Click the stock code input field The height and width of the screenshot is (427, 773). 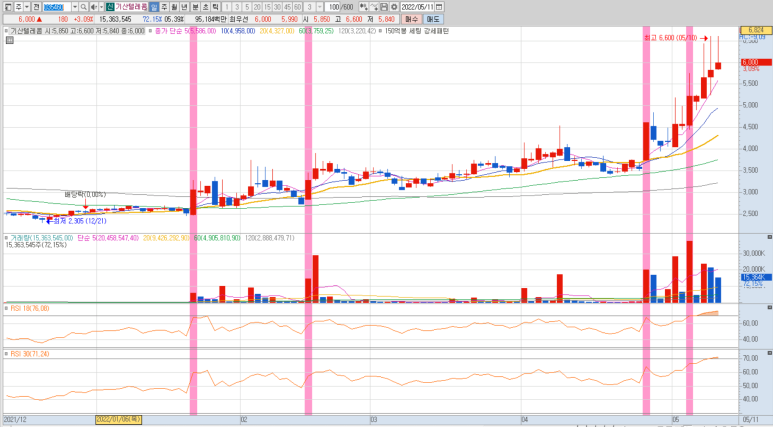point(57,7)
